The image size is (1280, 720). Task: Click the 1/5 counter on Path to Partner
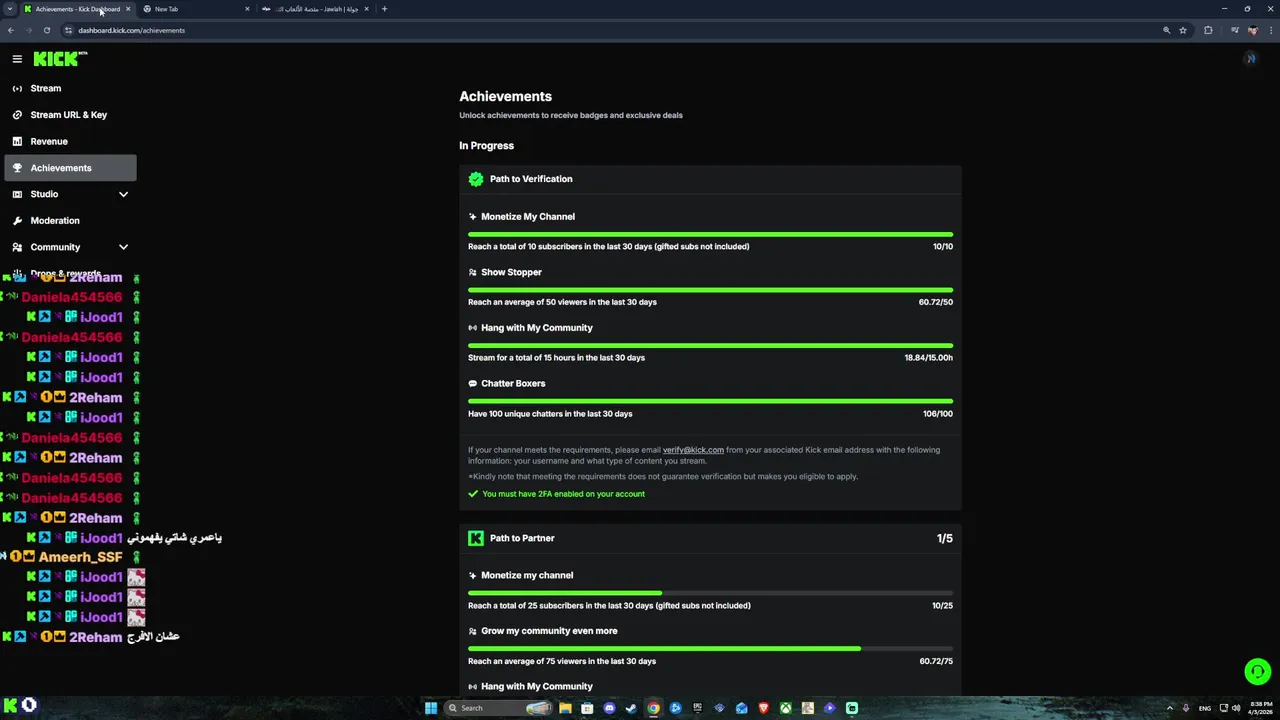click(x=944, y=538)
